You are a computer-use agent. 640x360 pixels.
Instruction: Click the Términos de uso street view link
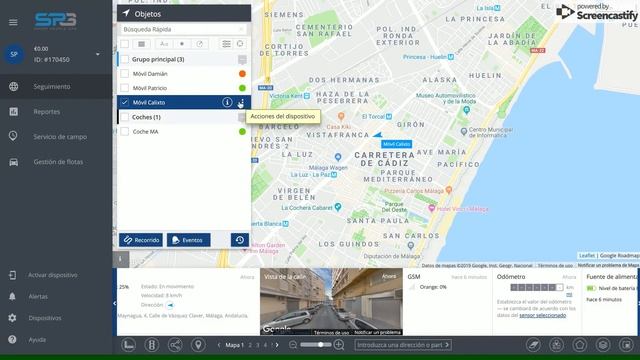tap(331, 333)
